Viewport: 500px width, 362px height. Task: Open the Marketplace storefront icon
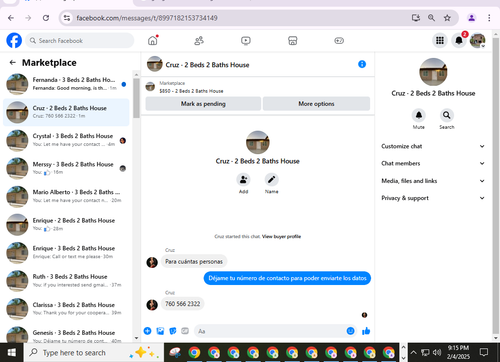(292, 41)
